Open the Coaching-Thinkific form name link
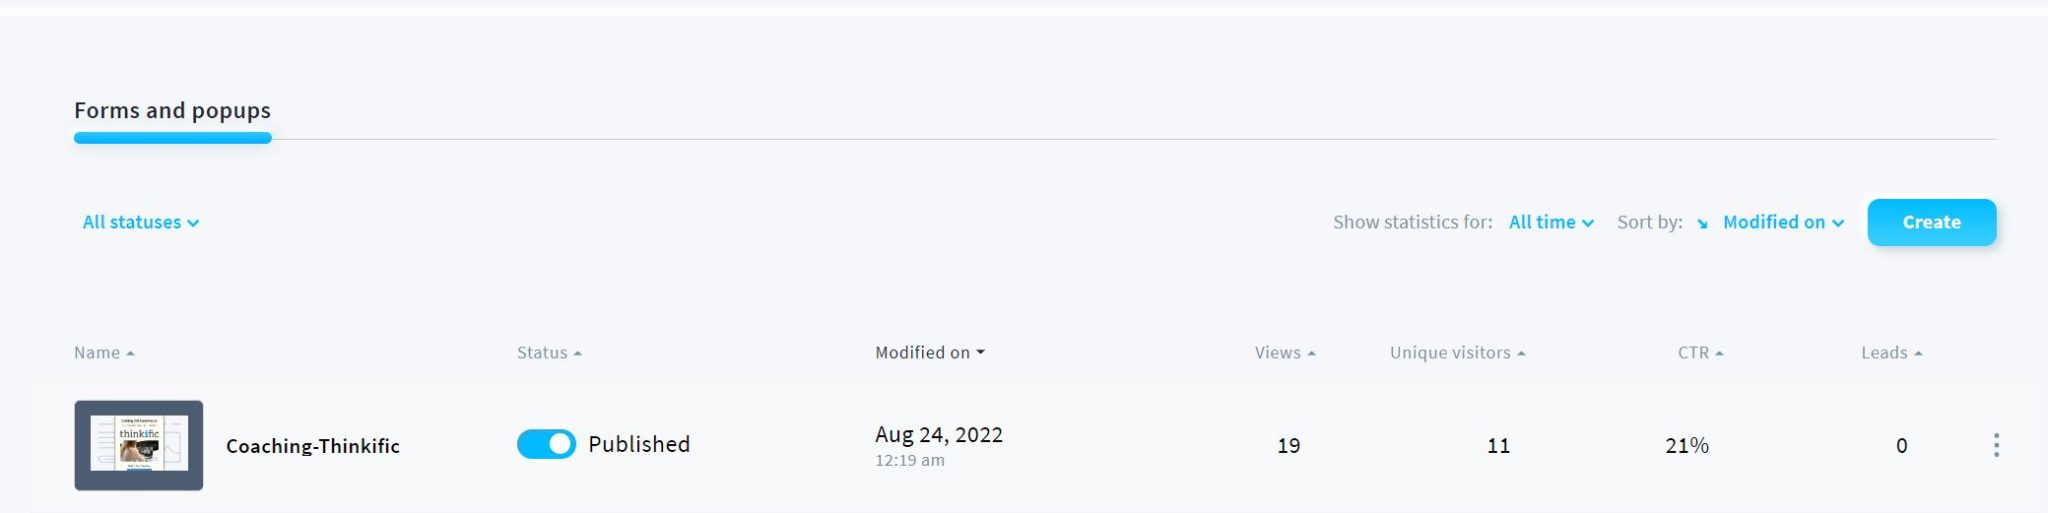The image size is (2048, 513). (x=313, y=446)
